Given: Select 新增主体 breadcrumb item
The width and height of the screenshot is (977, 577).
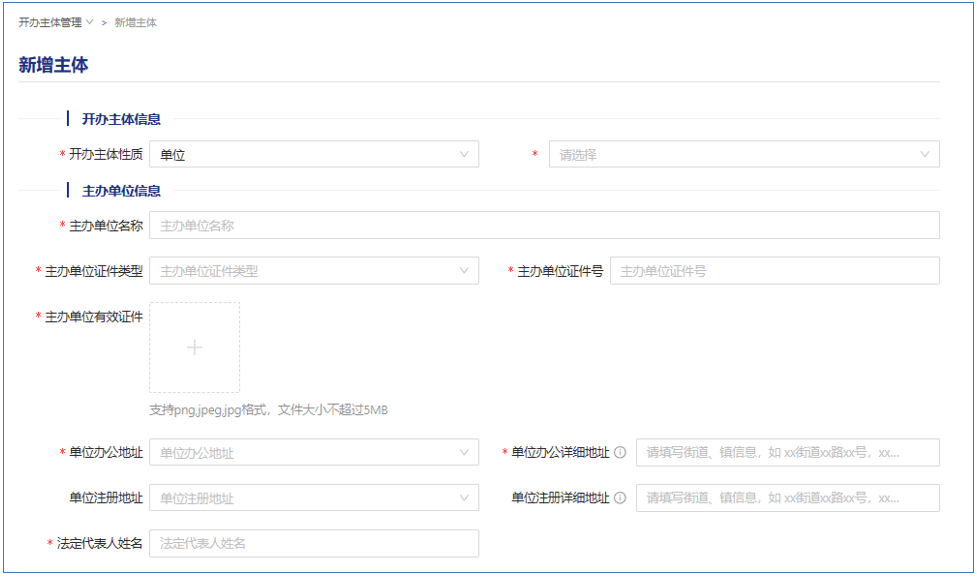Looking at the screenshot, I should pos(135,22).
